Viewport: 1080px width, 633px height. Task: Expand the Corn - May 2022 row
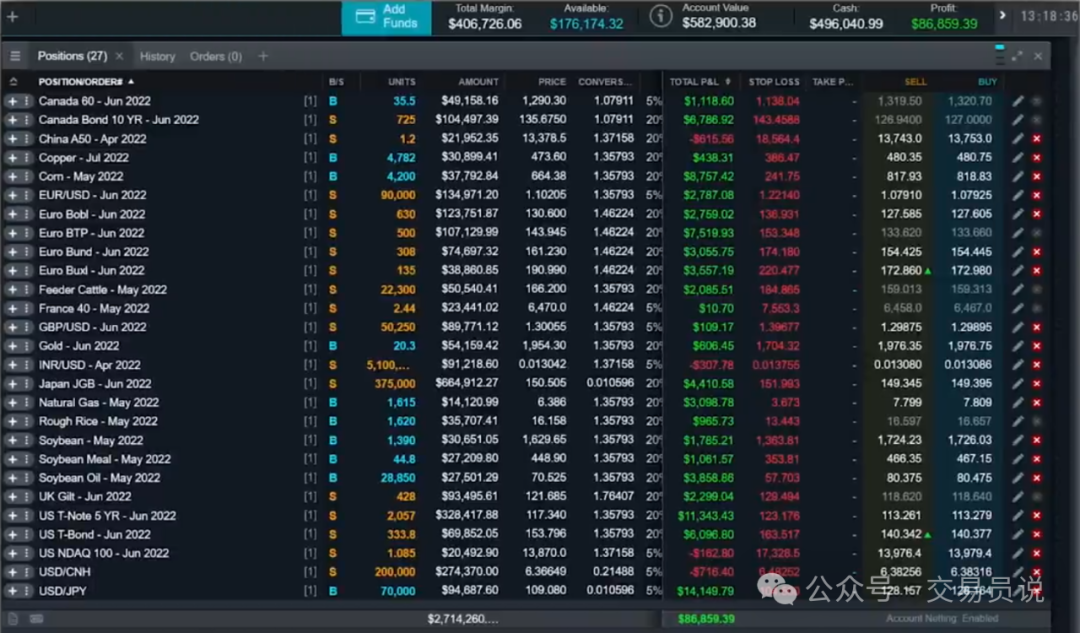[12, 177]
